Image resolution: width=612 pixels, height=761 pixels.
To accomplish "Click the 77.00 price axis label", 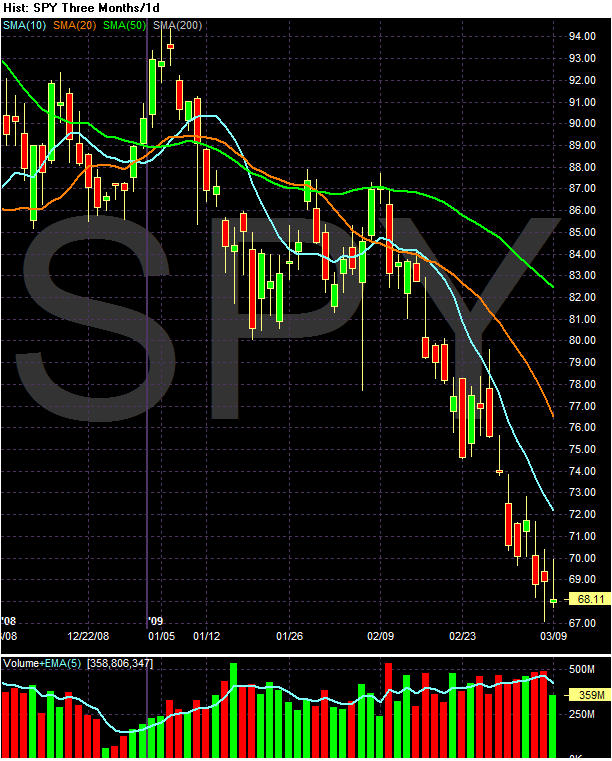I will 582,406.
